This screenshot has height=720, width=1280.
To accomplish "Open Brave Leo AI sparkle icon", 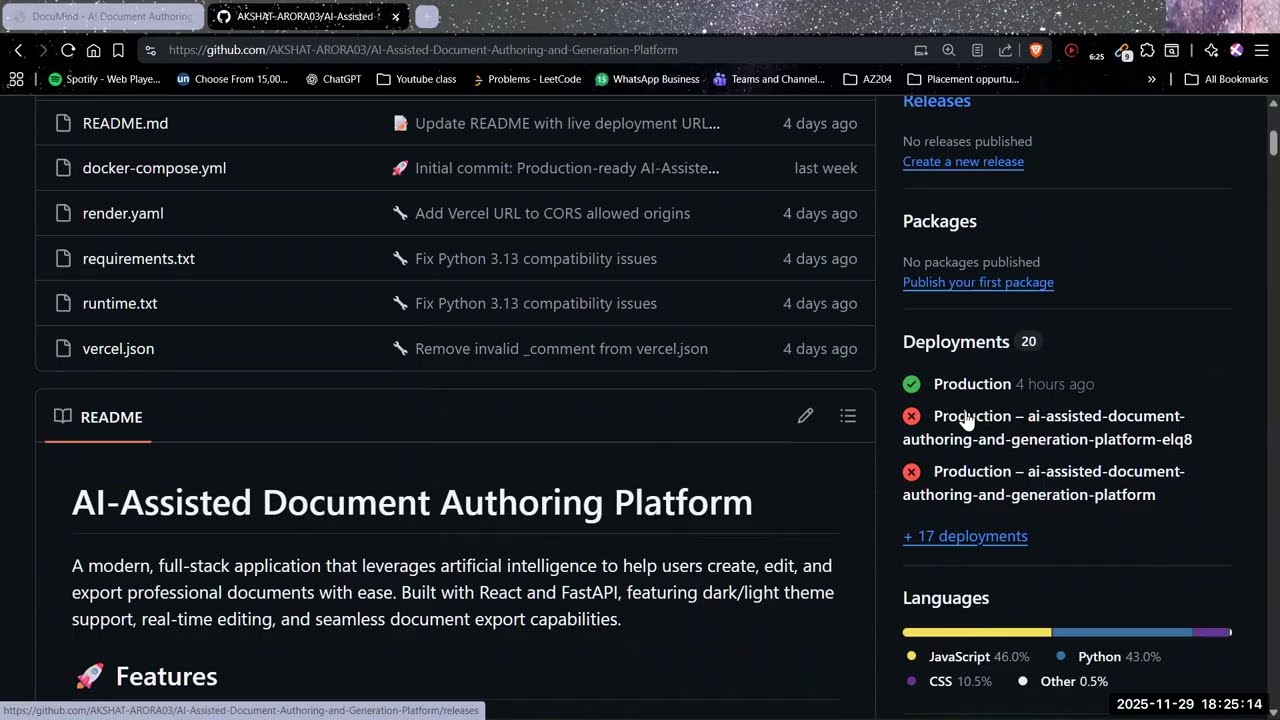I will point(1211,50).
